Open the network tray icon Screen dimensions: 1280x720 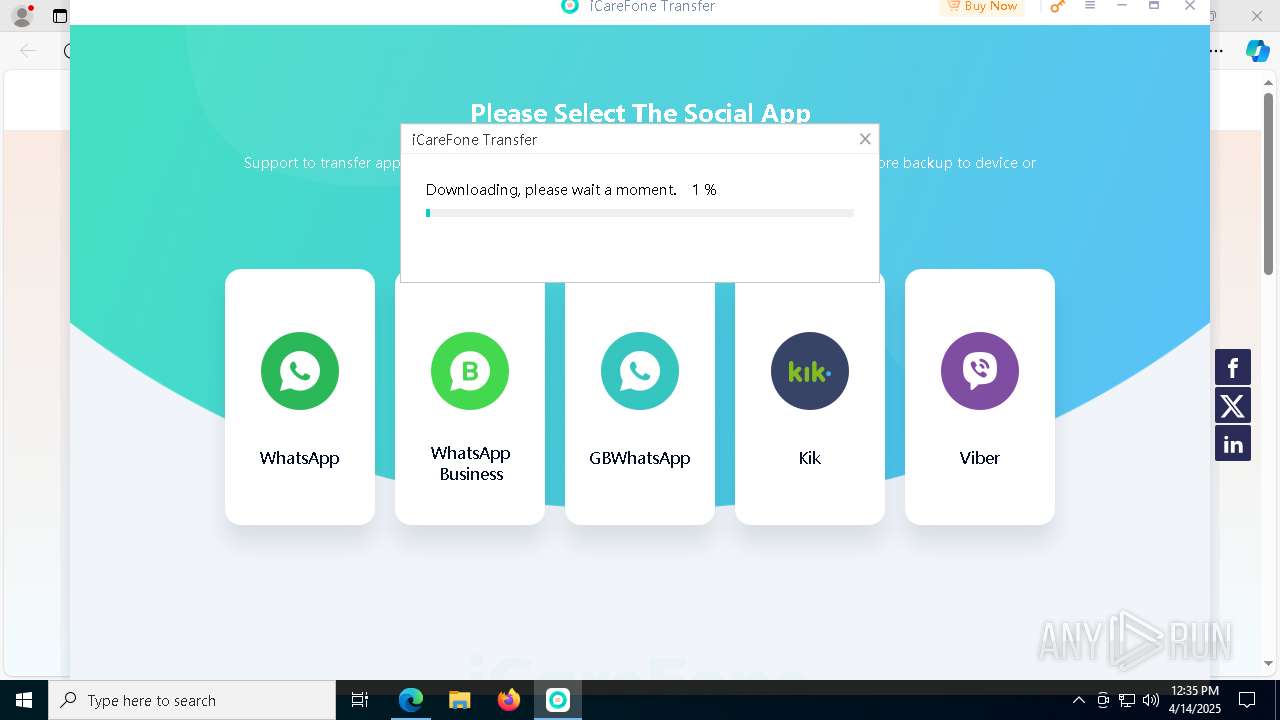1127,700
